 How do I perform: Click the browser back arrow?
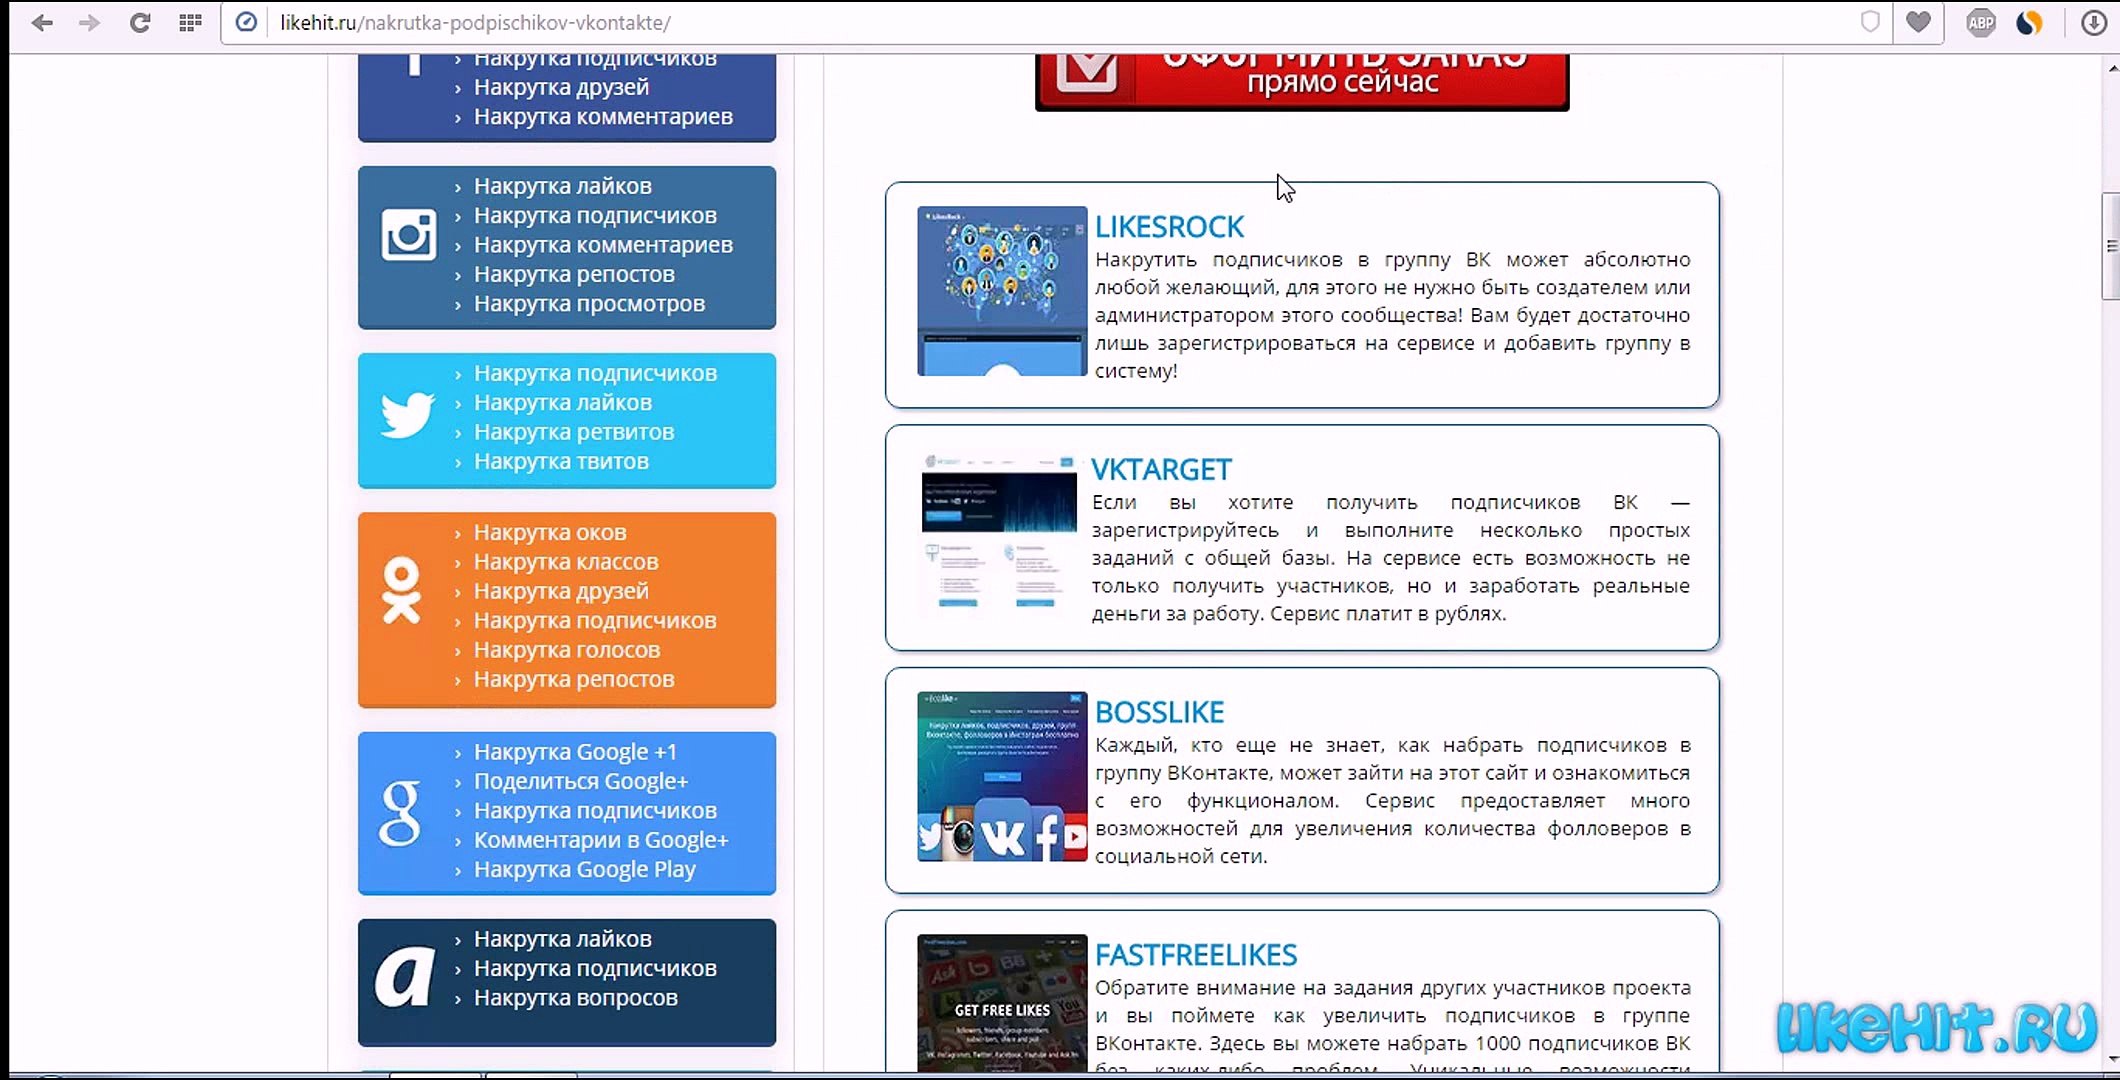tap(42, 23)
